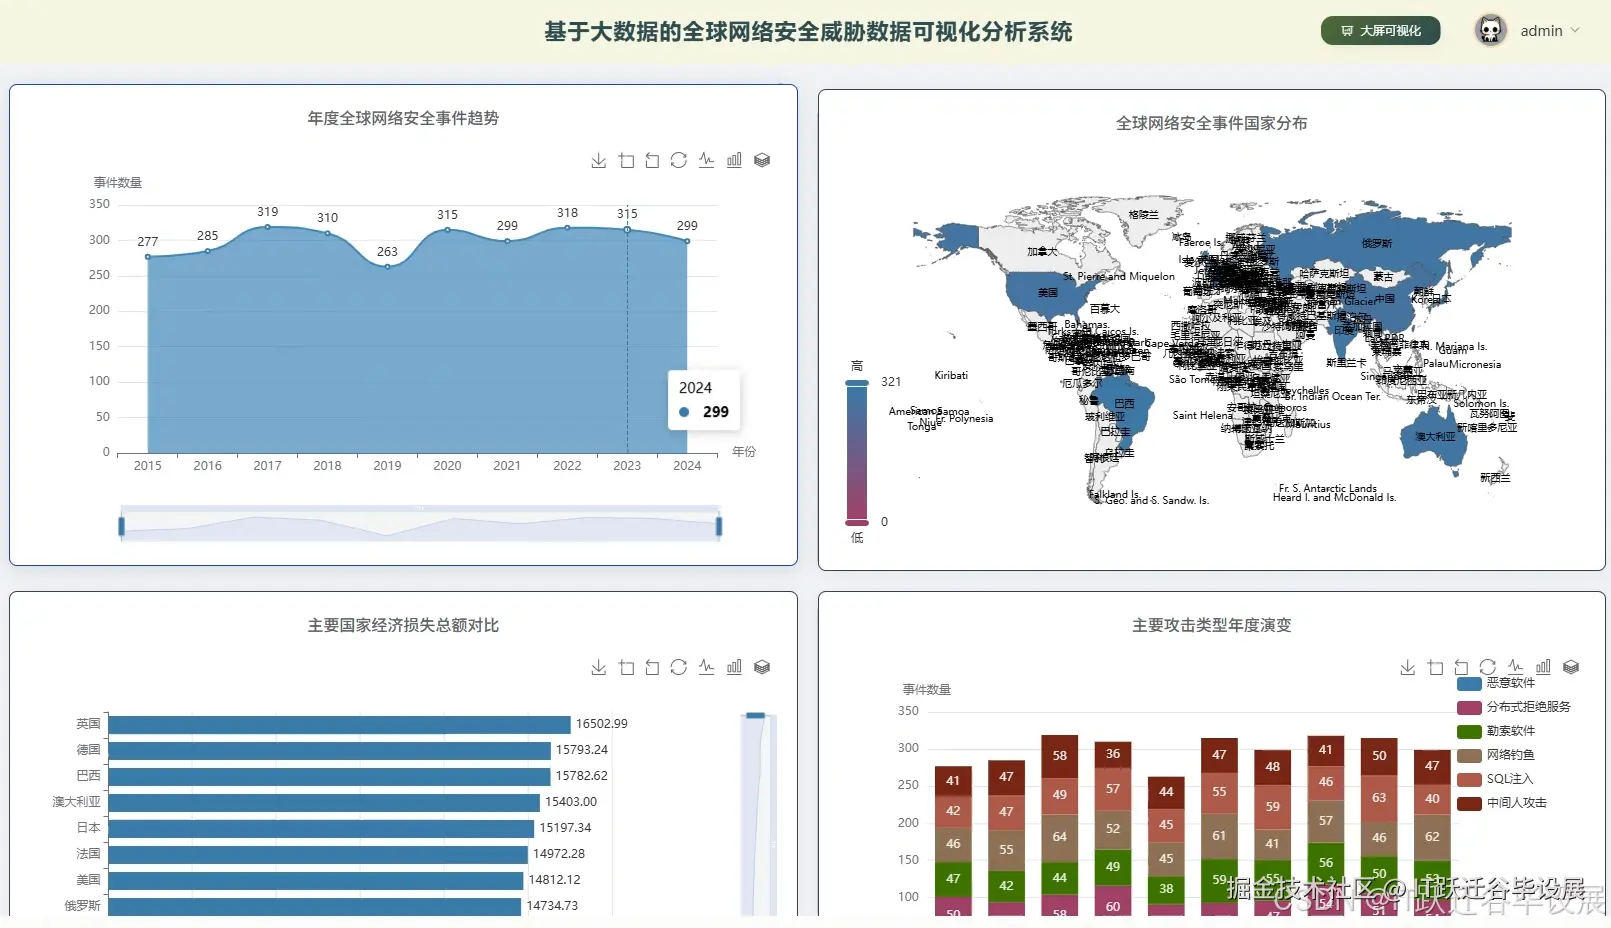This screenshot has height=928, width=1611.
Task: Click the 年度全球网络安全事件趋势 chart title
Action: (403, 118)
